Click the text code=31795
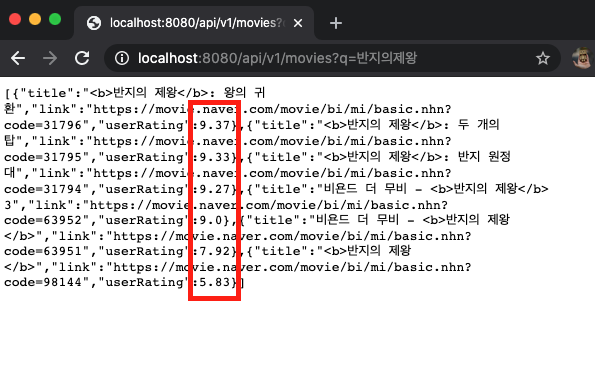595x389 pixels. tap(43, 157)
